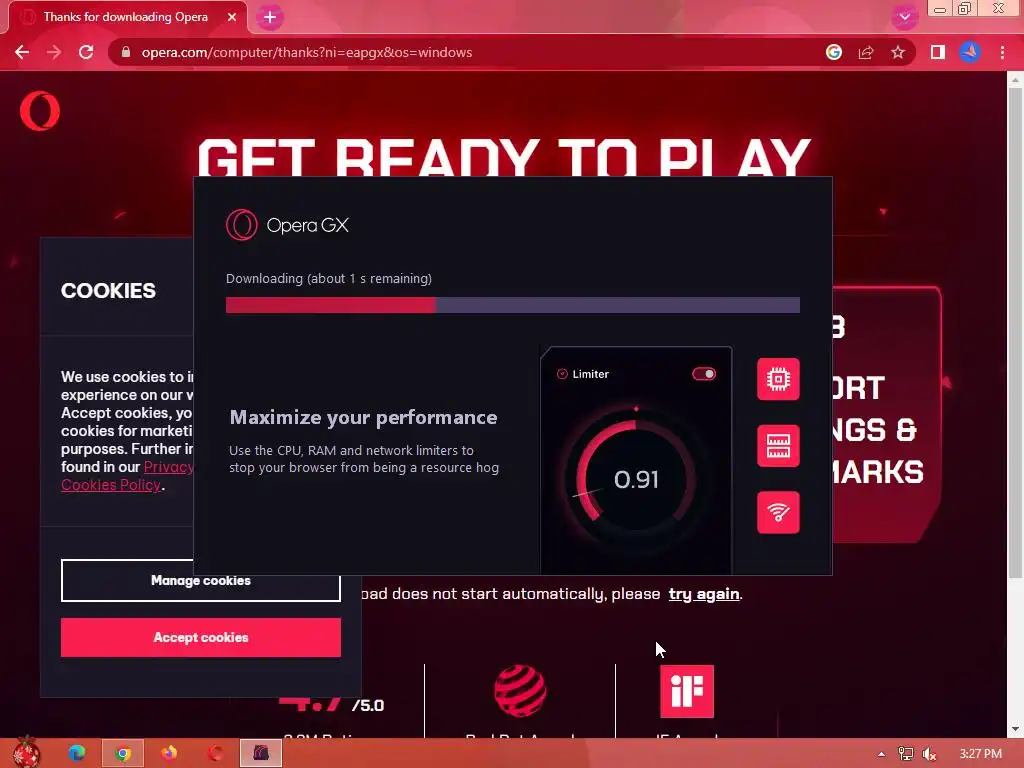Screen dimensions: 1024x768
Task: Click the Opera logo on the page
Action: click(40, 110)
